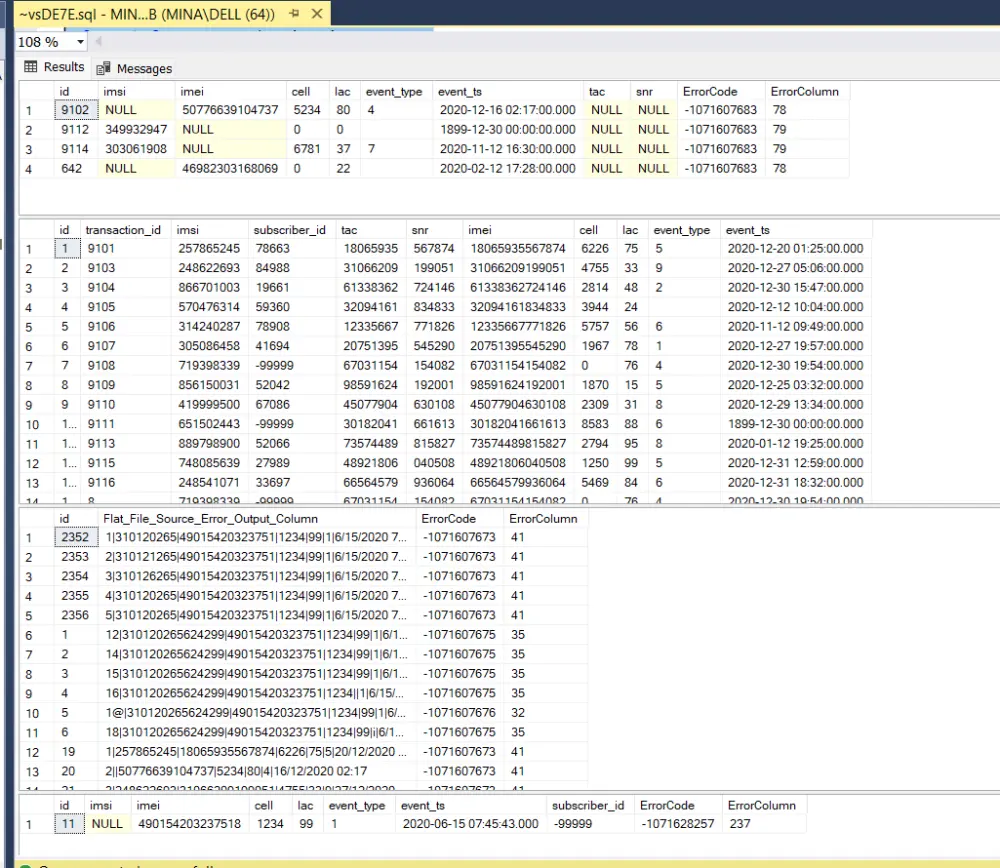Viewport: 1000px width, 868px height.
Task: Switch to the Results tab
Action: pyautogui.click(x=54, y=67)
